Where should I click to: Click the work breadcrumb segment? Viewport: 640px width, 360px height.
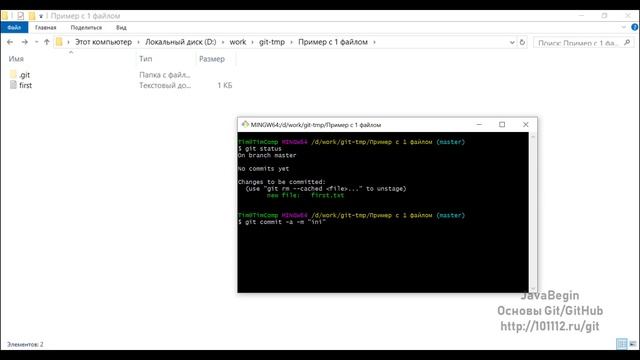tap(238, 42)
